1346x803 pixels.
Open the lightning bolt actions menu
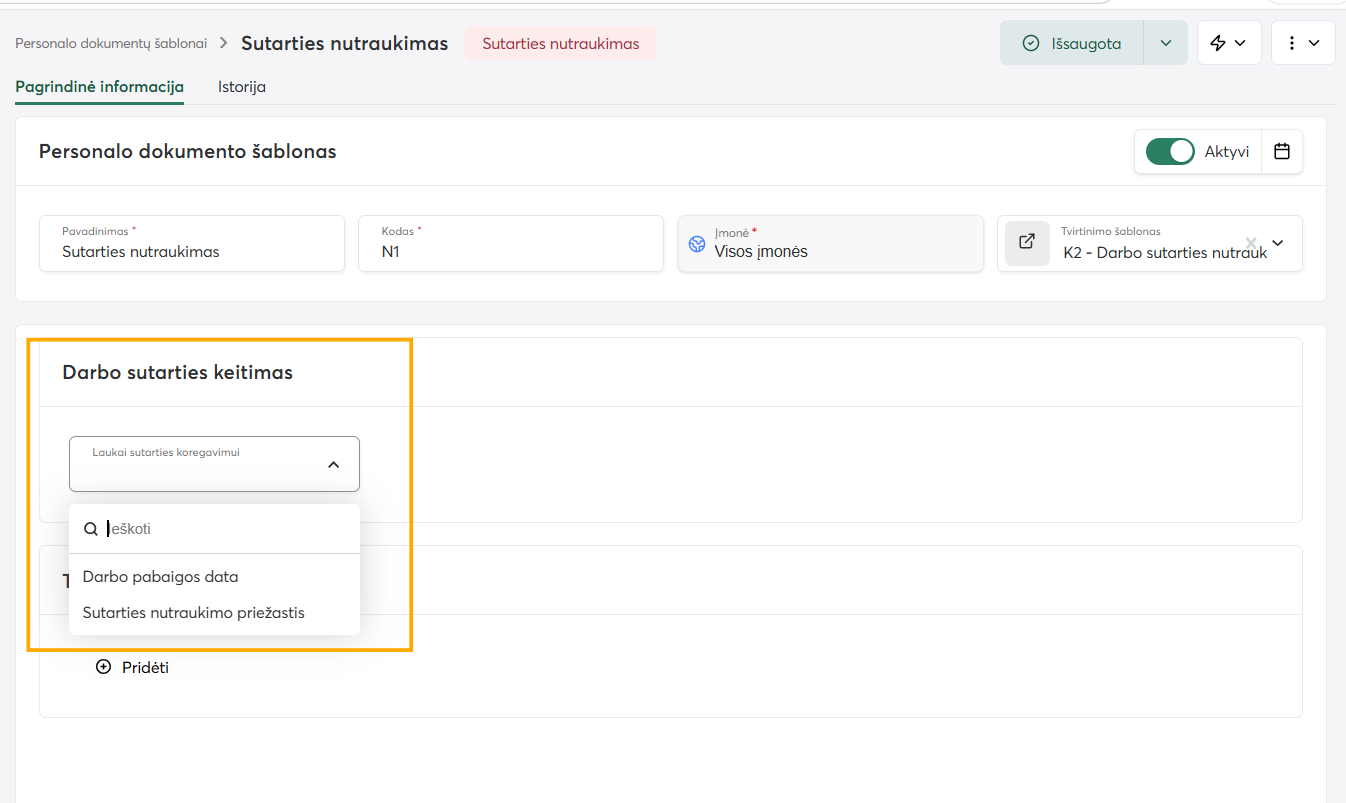click(x=1229, y=43)
